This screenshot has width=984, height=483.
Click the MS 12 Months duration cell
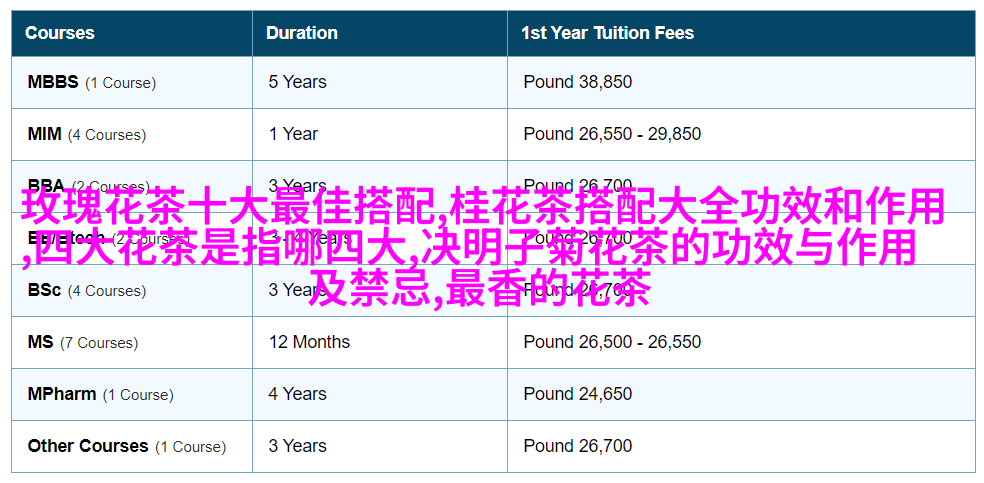point(309,342)
